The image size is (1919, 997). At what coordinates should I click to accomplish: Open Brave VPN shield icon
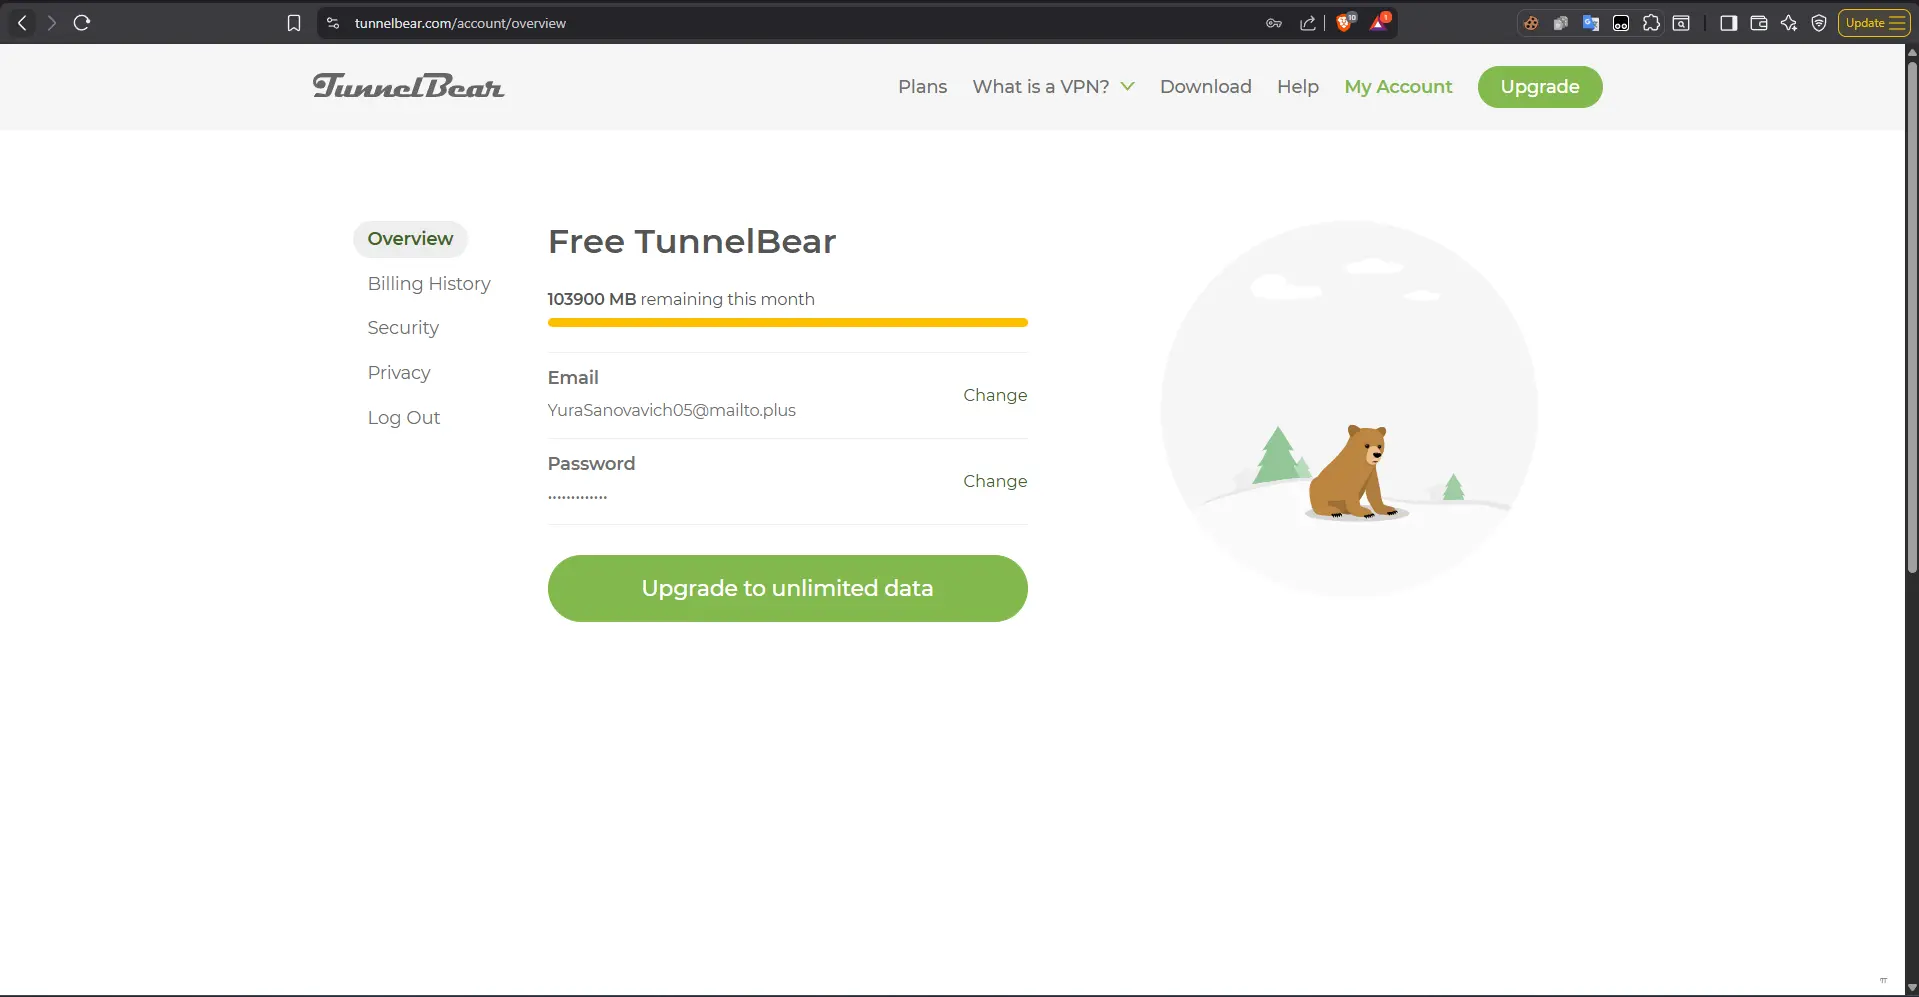(x=1819, y=23)
